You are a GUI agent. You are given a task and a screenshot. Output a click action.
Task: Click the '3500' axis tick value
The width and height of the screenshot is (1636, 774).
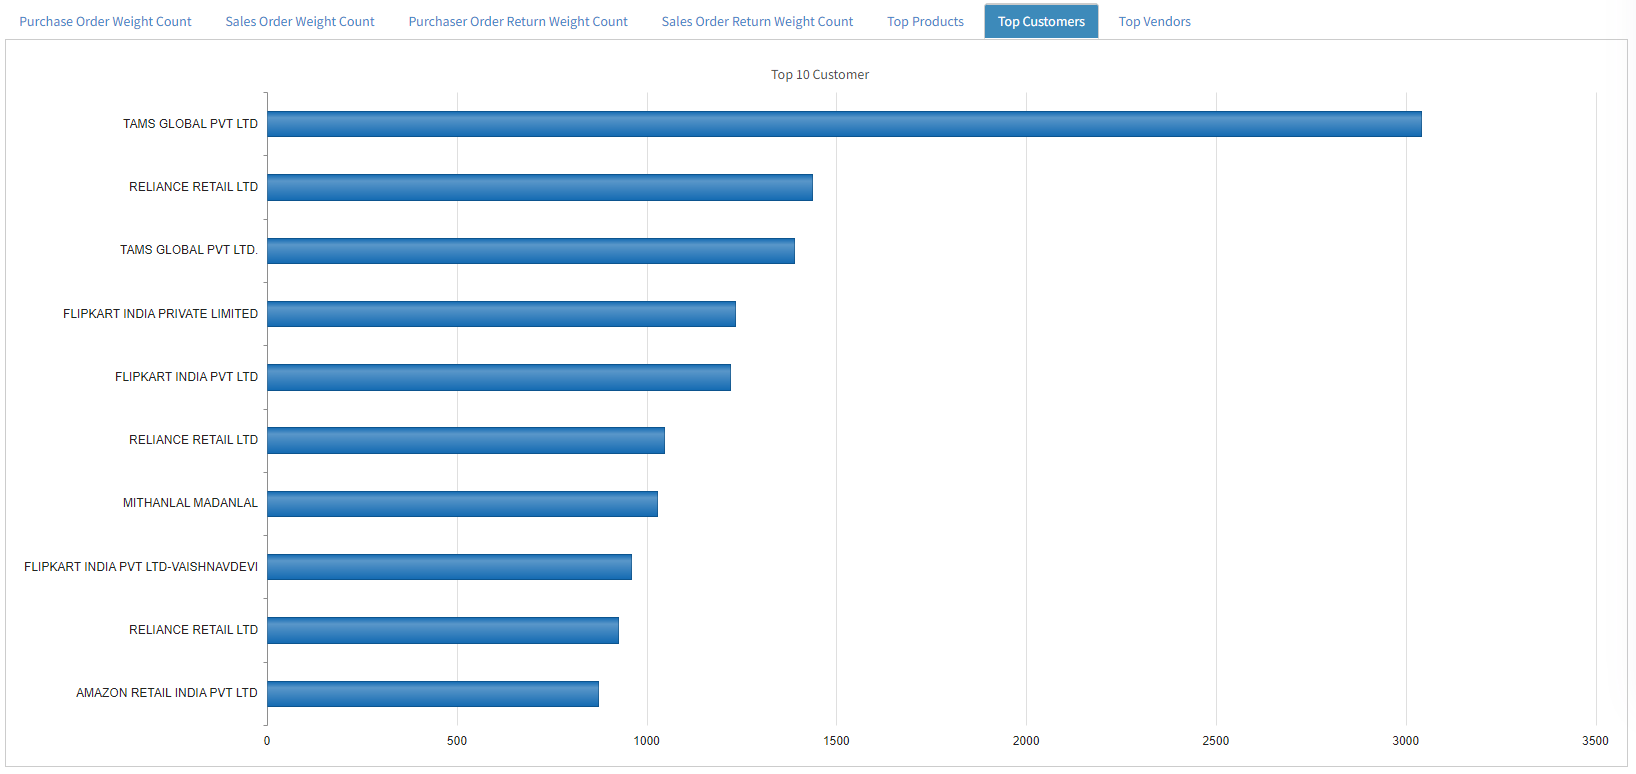pos(1596,741)
